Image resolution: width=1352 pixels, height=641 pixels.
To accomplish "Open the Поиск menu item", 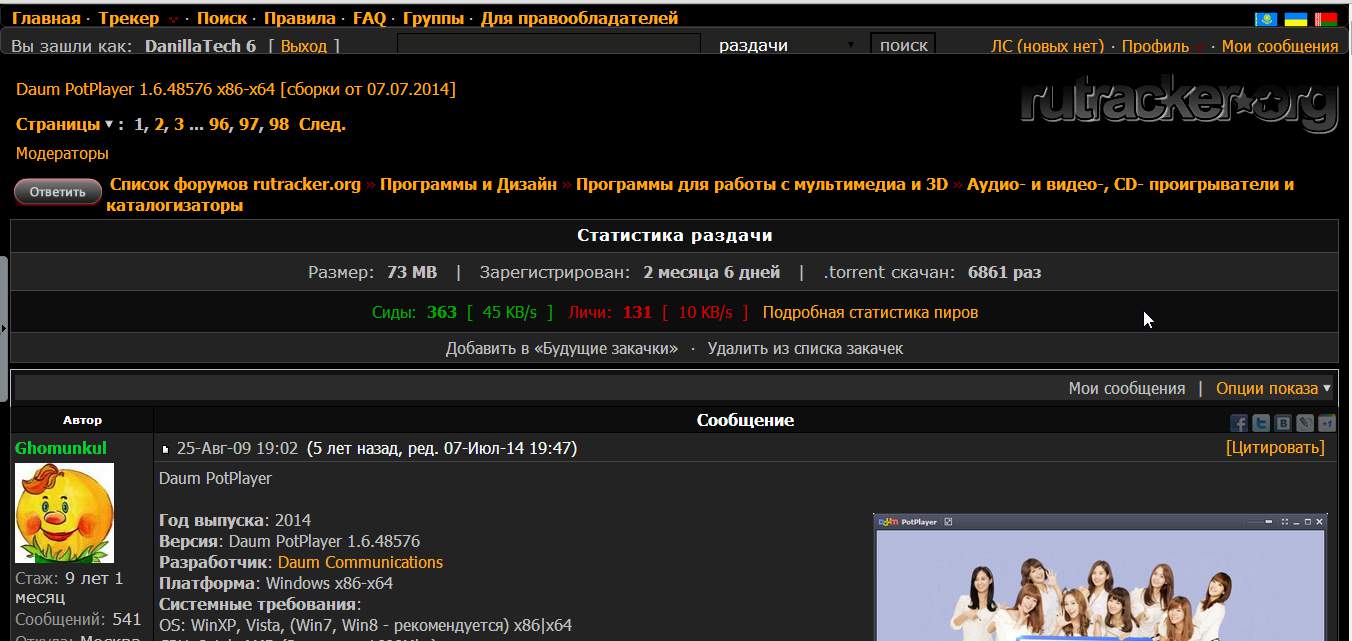I will [222, 18].
